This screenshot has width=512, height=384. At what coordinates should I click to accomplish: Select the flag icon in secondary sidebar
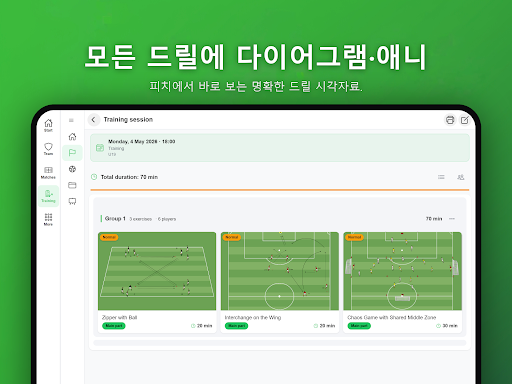coord(72,153)
